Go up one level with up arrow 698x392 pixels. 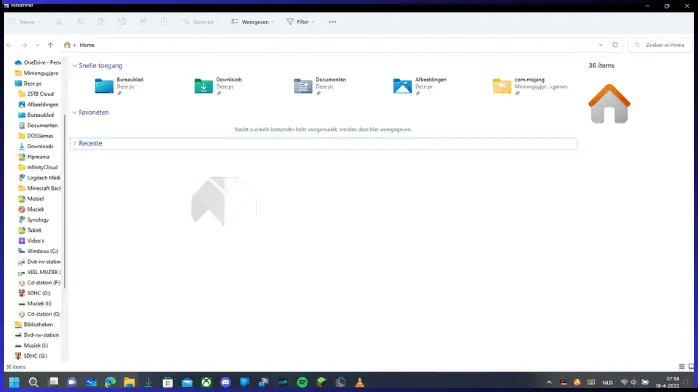click(x=50, y=45)
